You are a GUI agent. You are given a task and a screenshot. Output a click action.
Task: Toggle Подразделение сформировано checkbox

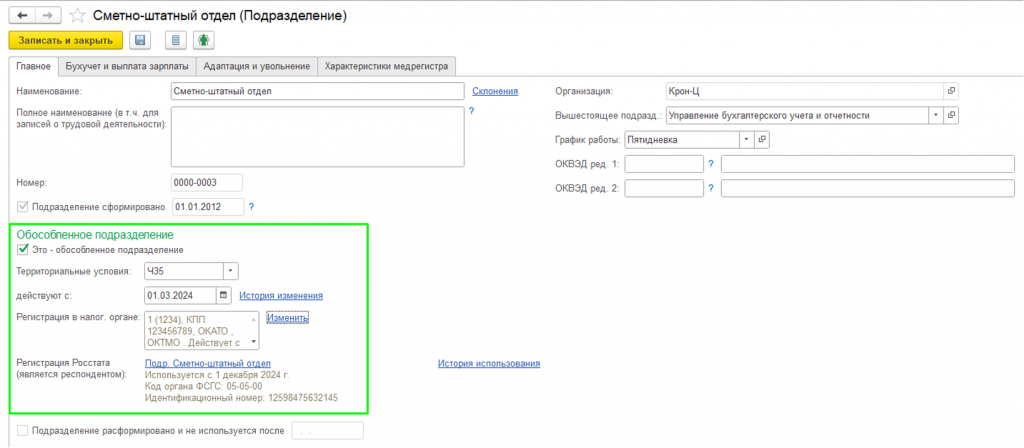23,207
